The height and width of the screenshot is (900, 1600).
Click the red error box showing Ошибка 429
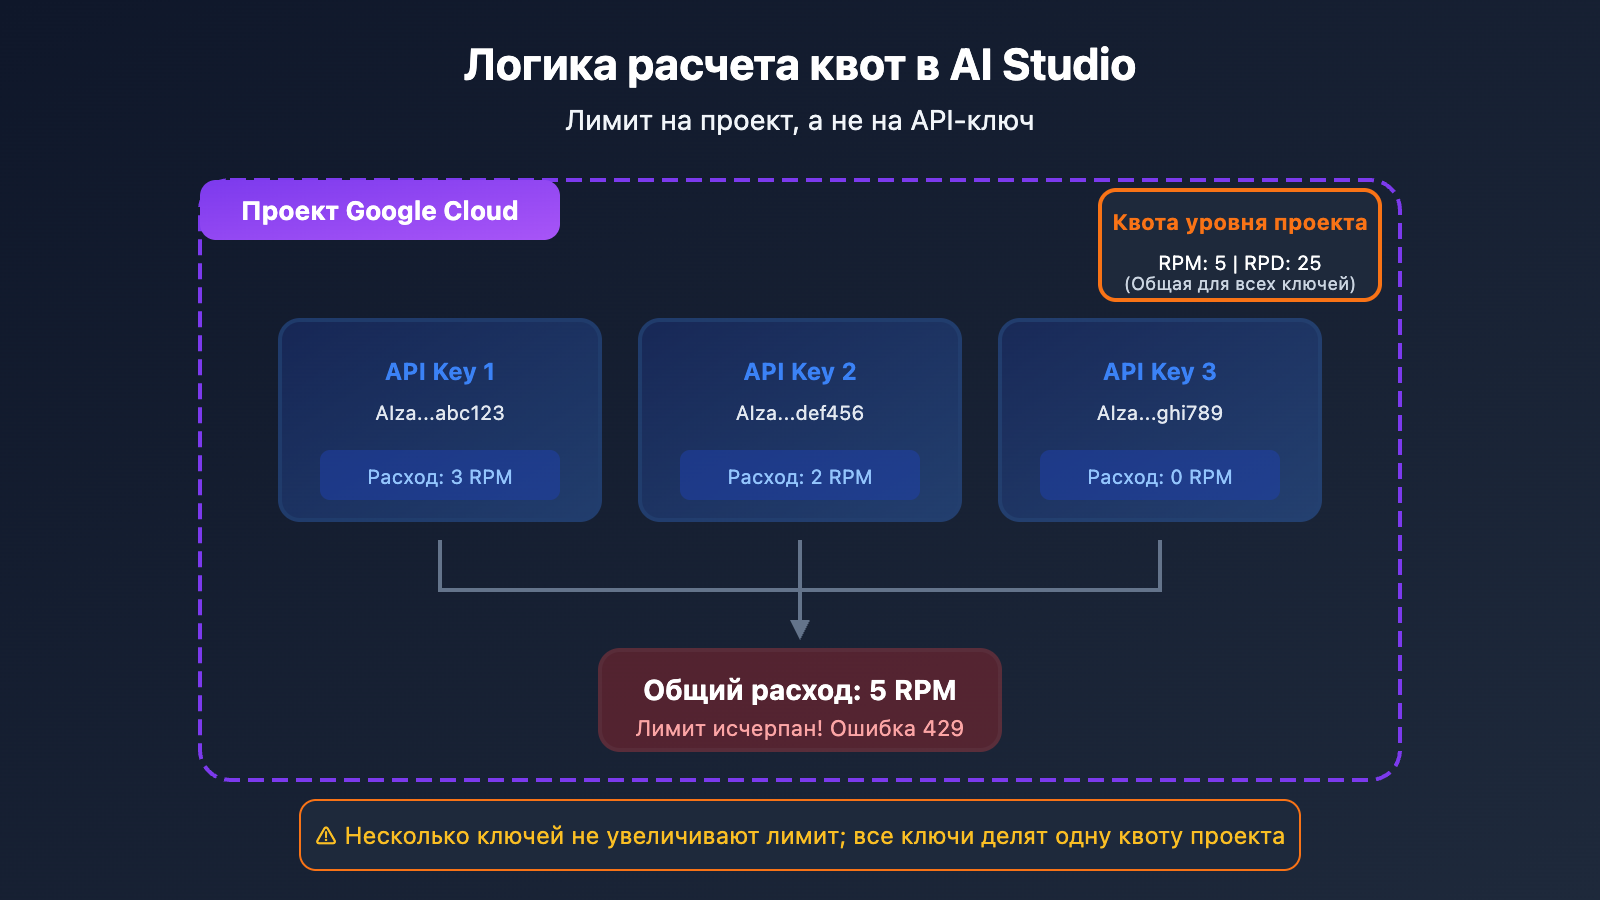[x=799, y=700]
